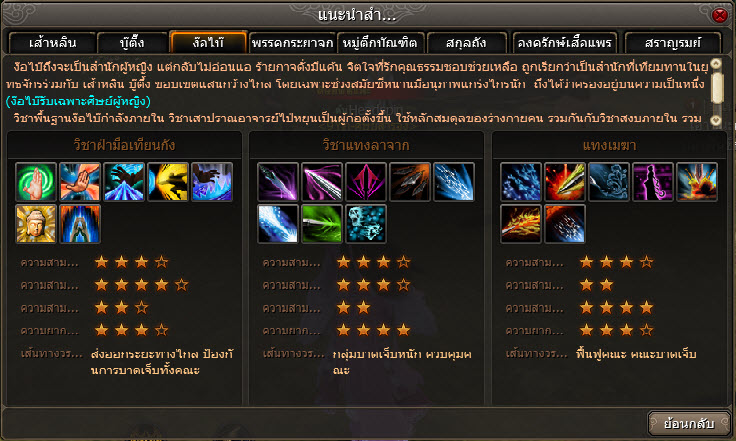The height and width of the screenshot is (441, 736).
Task: Select the green needle streak skill icon
Action: click(x=322, y=224)
